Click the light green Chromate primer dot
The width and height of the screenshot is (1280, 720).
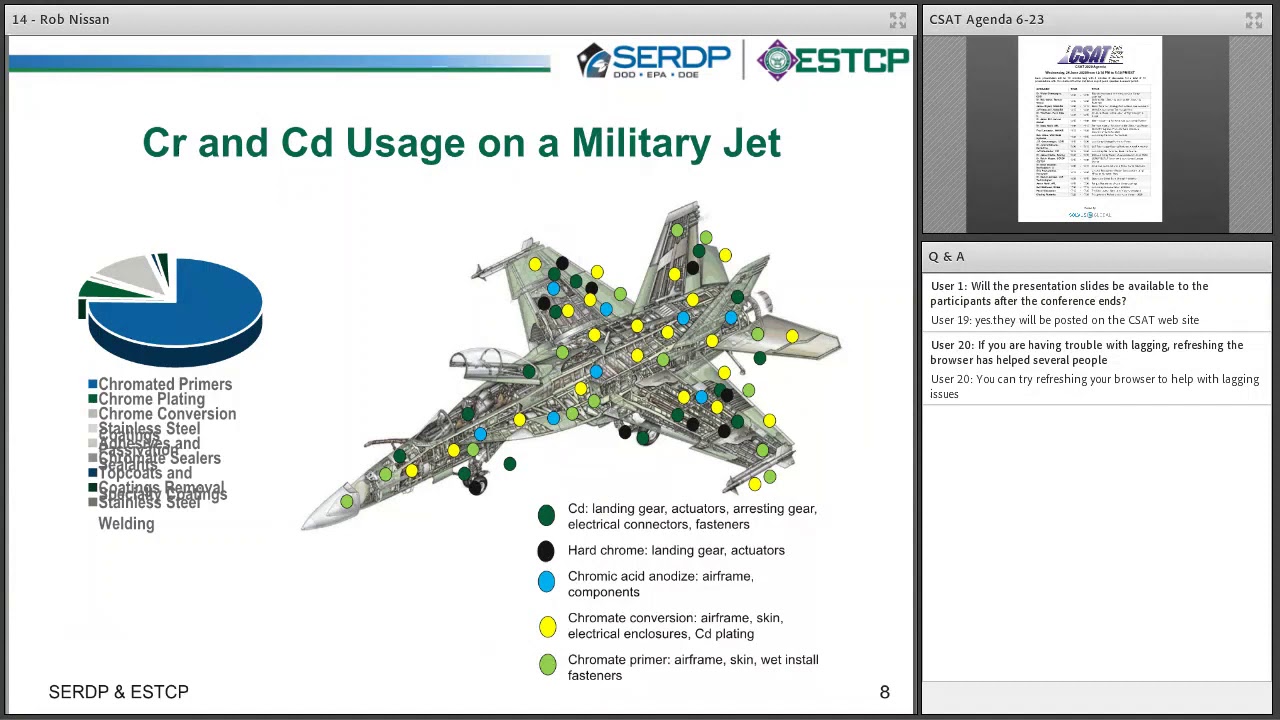click(x=547, y=665)
